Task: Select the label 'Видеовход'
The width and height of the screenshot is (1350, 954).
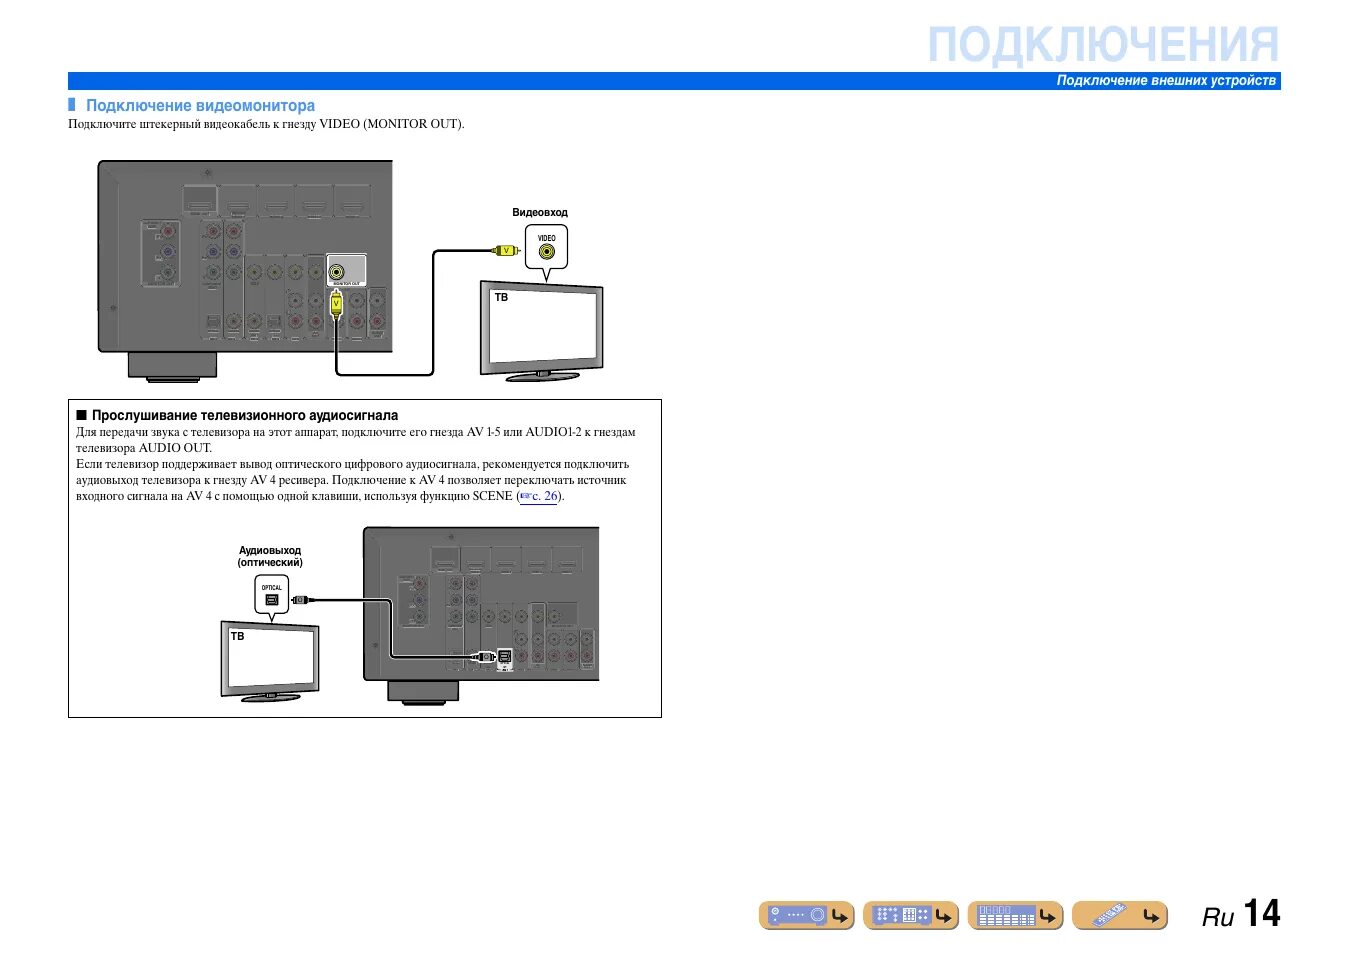Action: [x=540, y=212]
